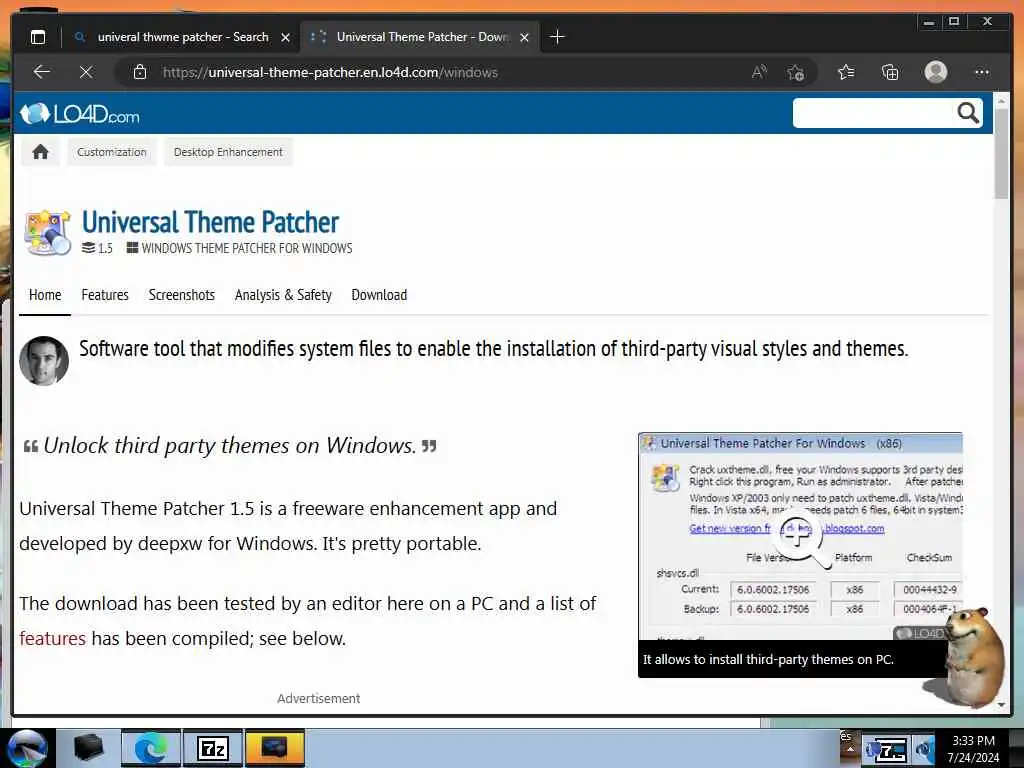This screenshot has width=1024, height=768.
Task: Click the editor's avatar photo
Action: (x=44, y=361)
